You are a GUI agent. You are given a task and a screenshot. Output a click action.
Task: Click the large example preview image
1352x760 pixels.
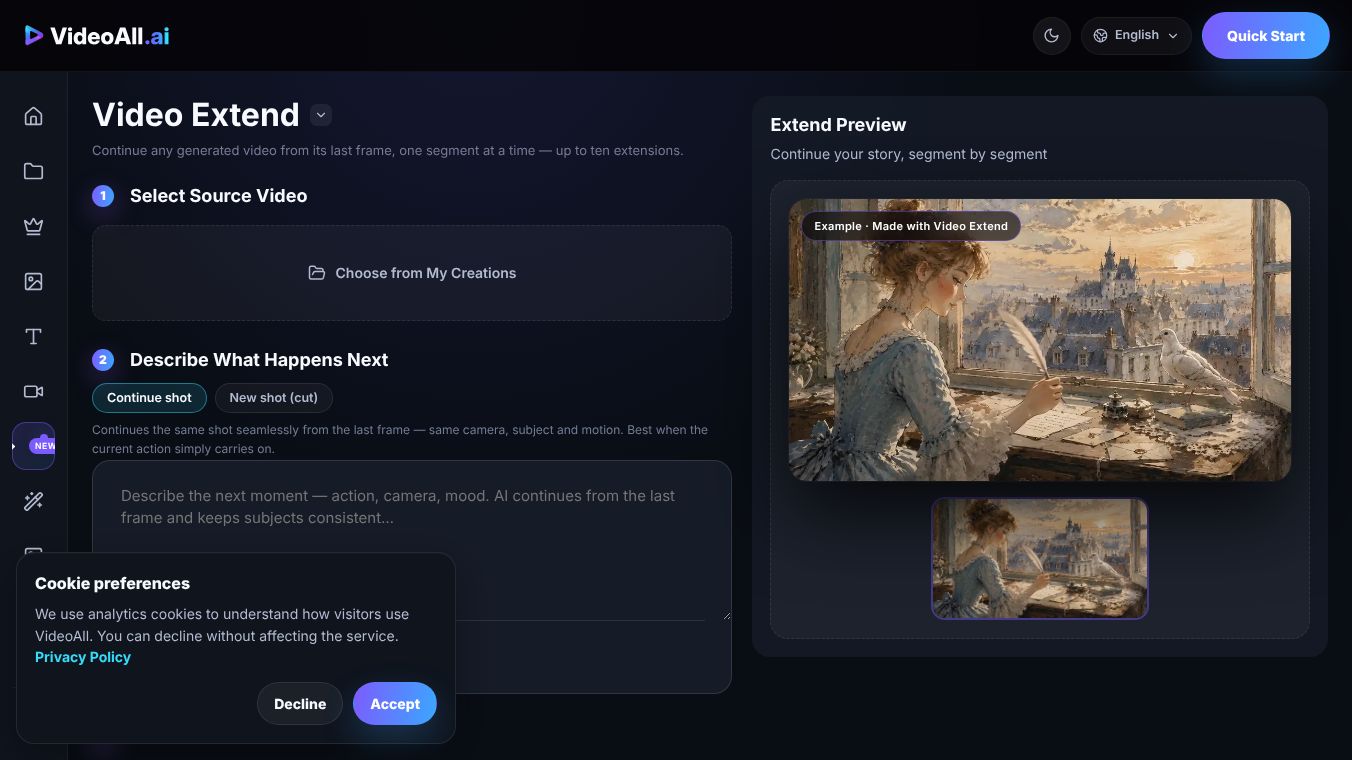(x=1040, y=340)
